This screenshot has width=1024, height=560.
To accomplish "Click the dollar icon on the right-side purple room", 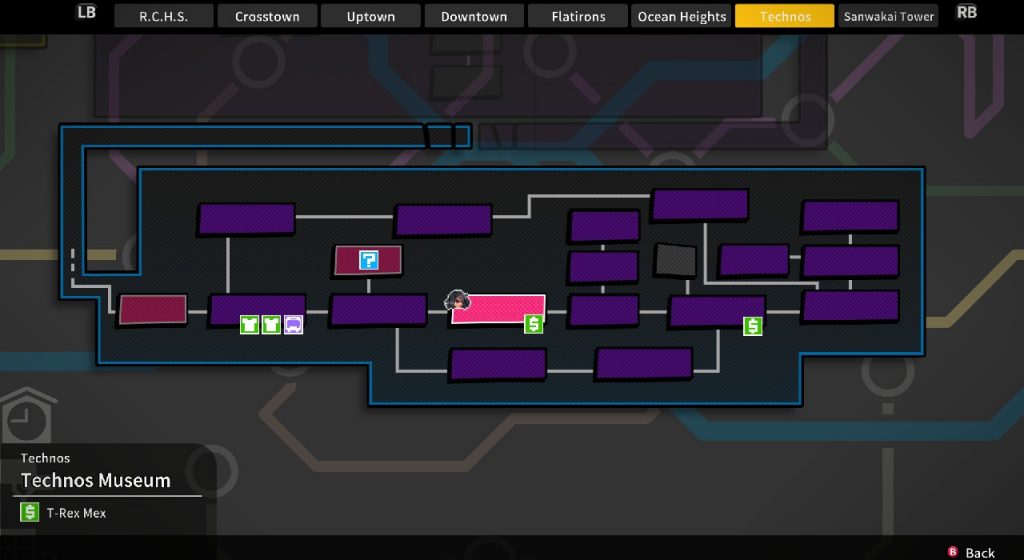I will [x=752, y=326].
